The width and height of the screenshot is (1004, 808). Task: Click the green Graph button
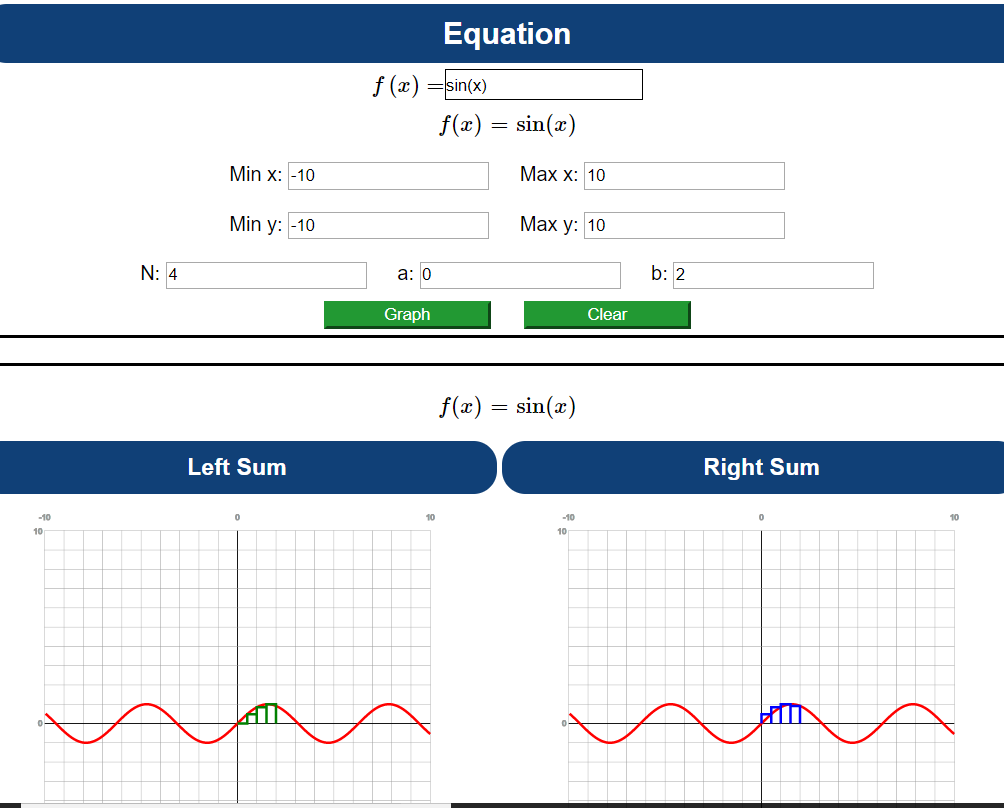(407, 314)
